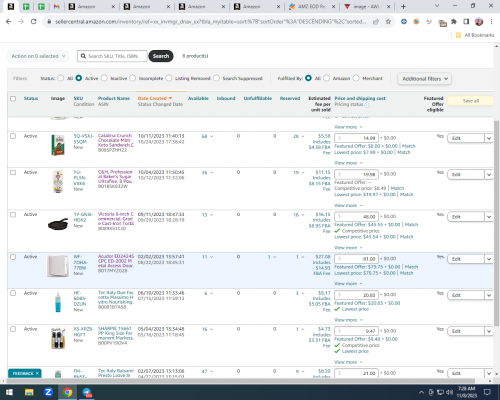
Task: Open the Action on 0 selected dropdown
Action: click(38, 56)
